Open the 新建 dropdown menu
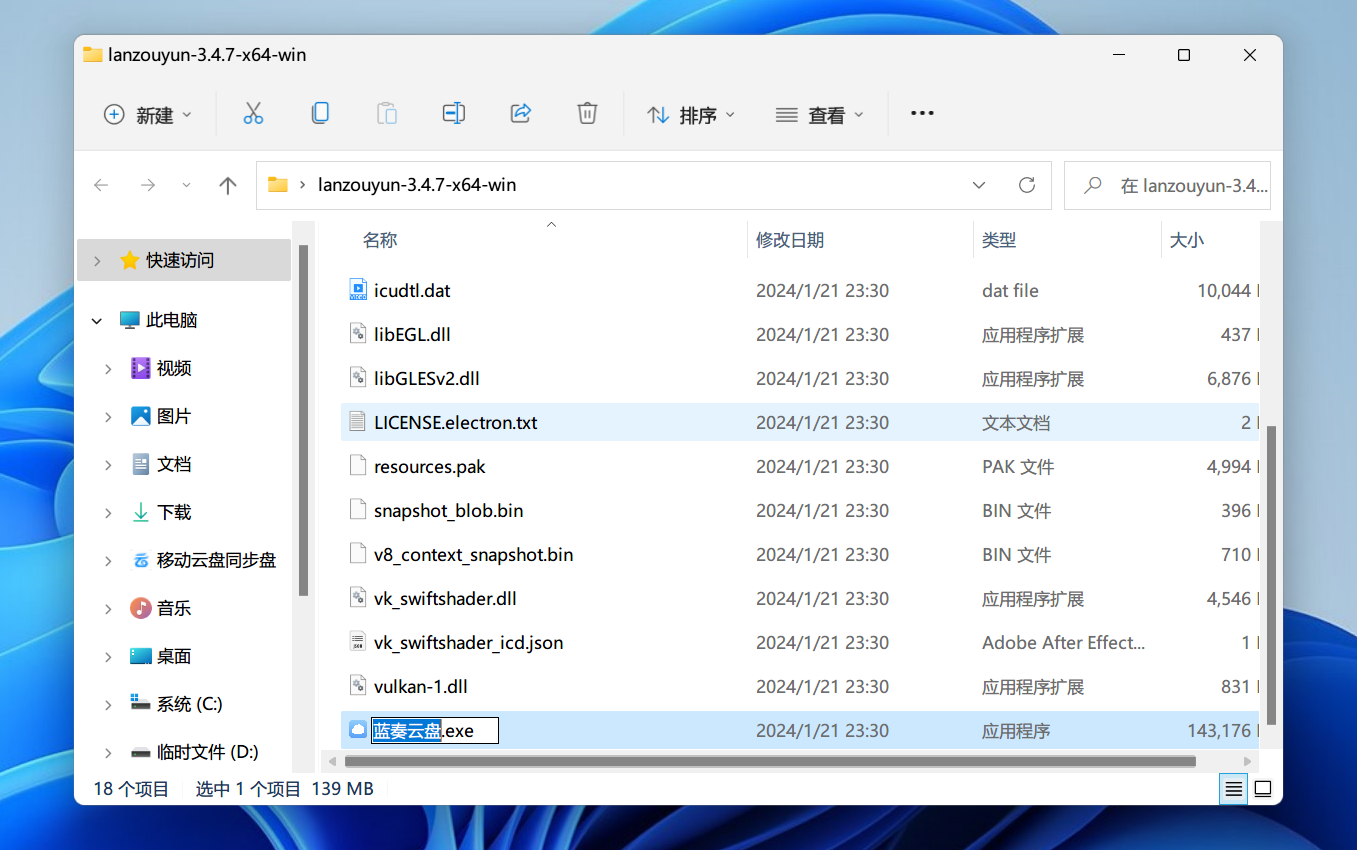 point(148,115)
